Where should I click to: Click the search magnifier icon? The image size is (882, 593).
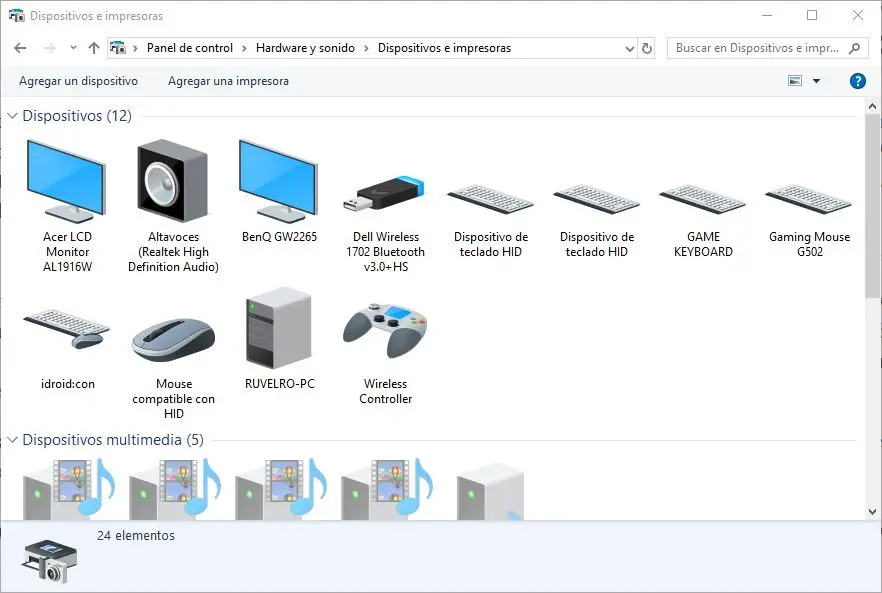(854, 48)
